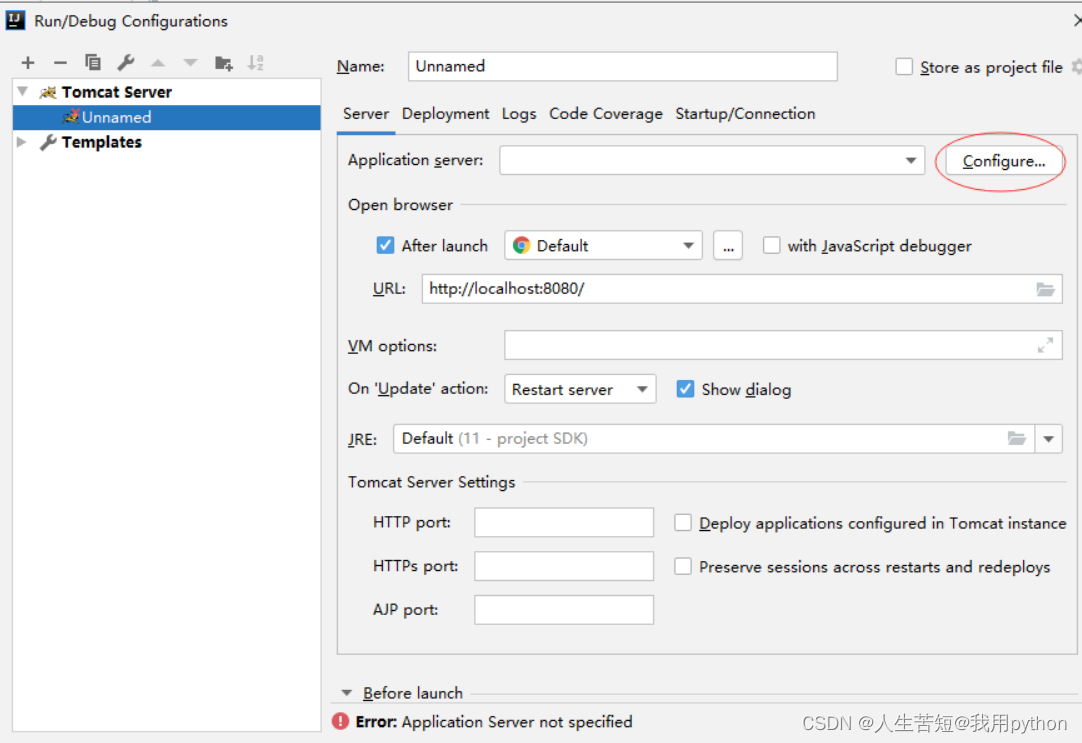Screen dimensions: 1082x743
Task: Open the Startup/Connection tab
Action: click(x=745, y=114)
